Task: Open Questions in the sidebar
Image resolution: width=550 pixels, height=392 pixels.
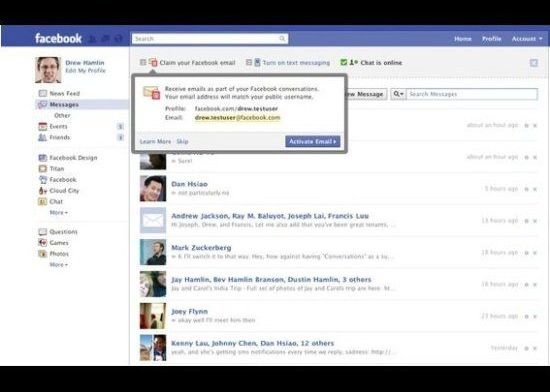Action: pos(63,232)
